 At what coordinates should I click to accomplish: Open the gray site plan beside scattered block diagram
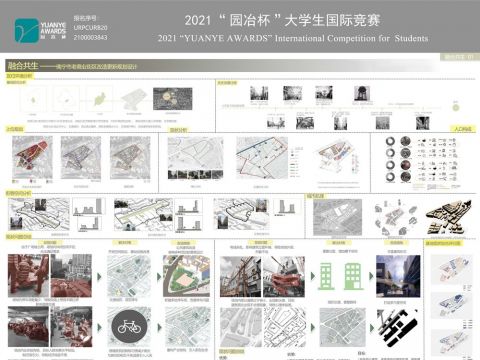[x=337, y=217]
